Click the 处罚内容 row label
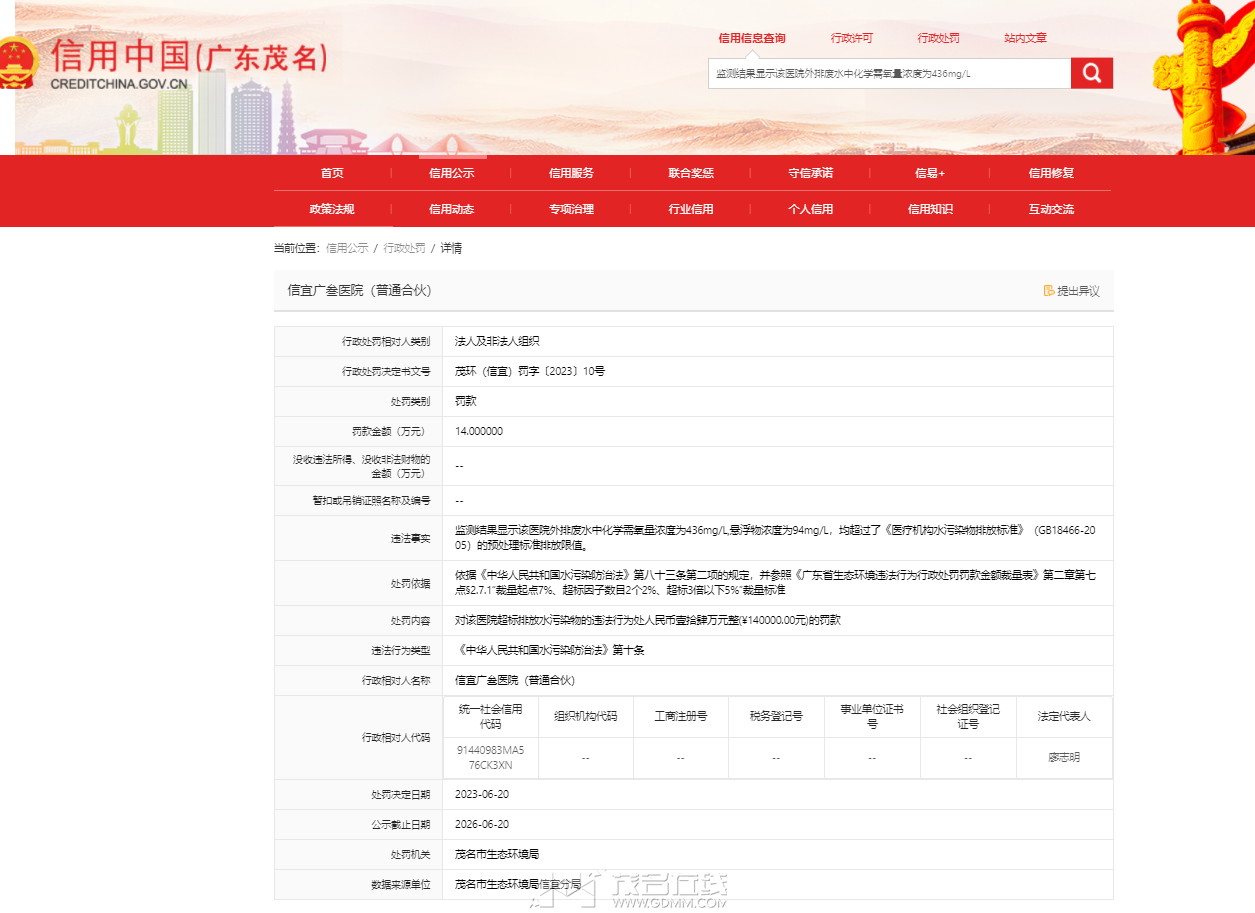The width and height of the screenshot is (1255, 913). pyautogui.click(x=410, y=620)
